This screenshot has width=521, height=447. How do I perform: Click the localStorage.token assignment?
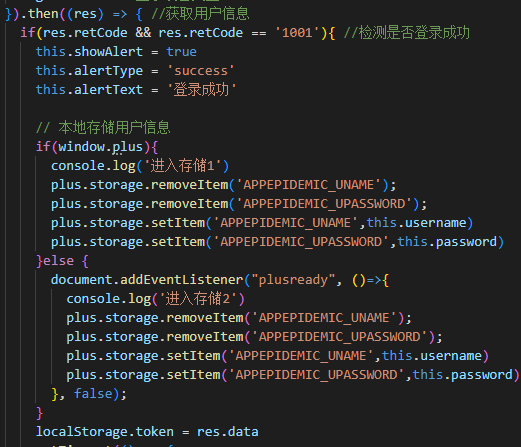click(147, 432)
